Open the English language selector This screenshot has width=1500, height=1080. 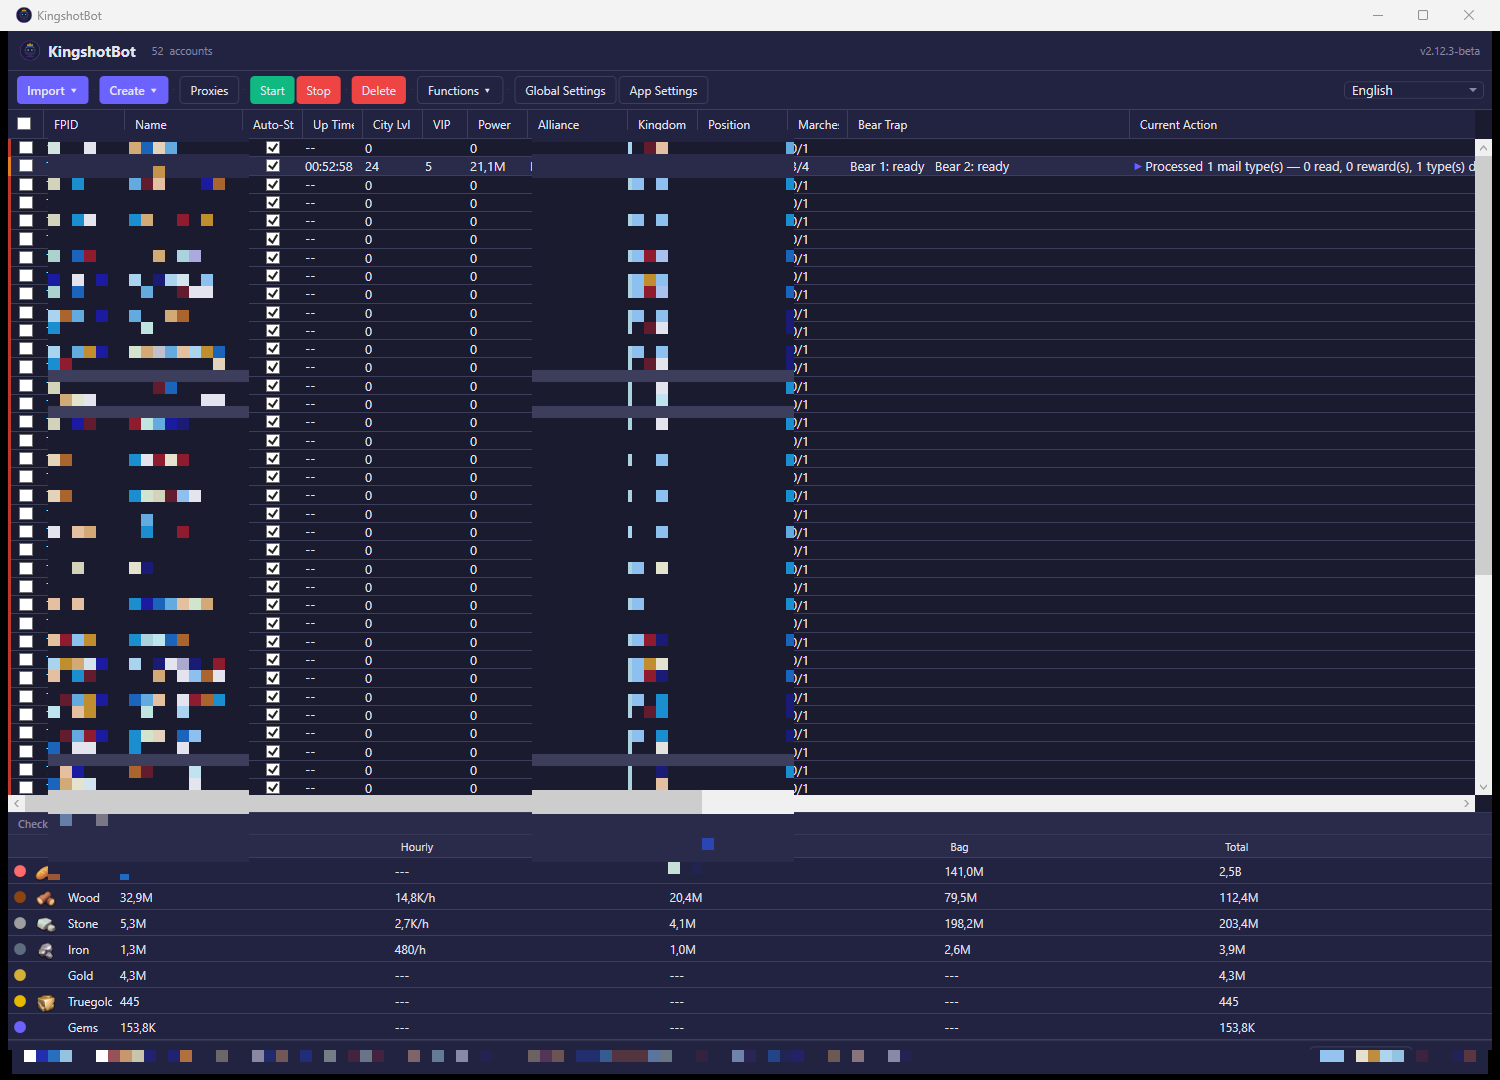pos(1414,90)
